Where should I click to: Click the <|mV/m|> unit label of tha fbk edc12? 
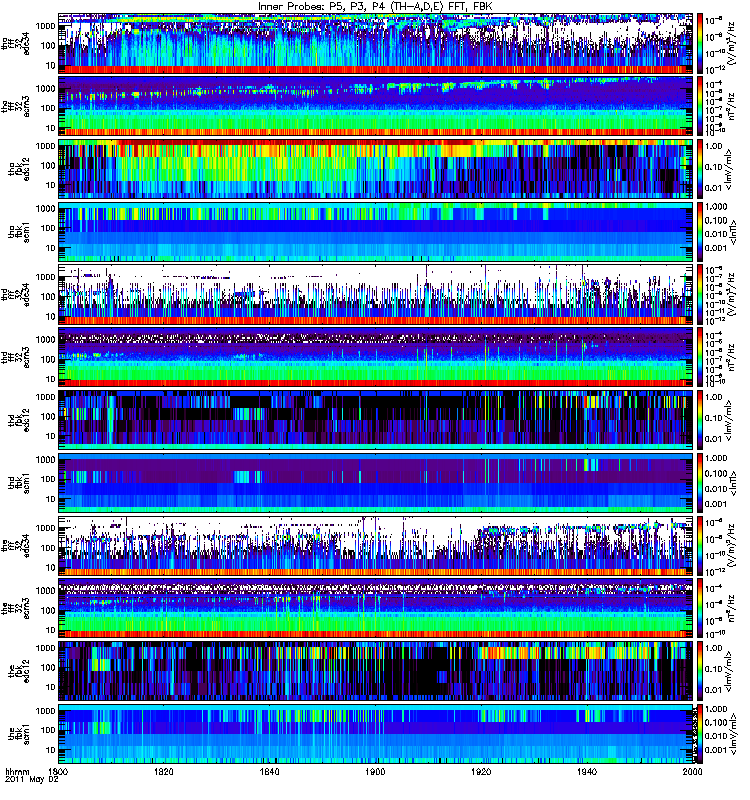(x=729, y=169)
